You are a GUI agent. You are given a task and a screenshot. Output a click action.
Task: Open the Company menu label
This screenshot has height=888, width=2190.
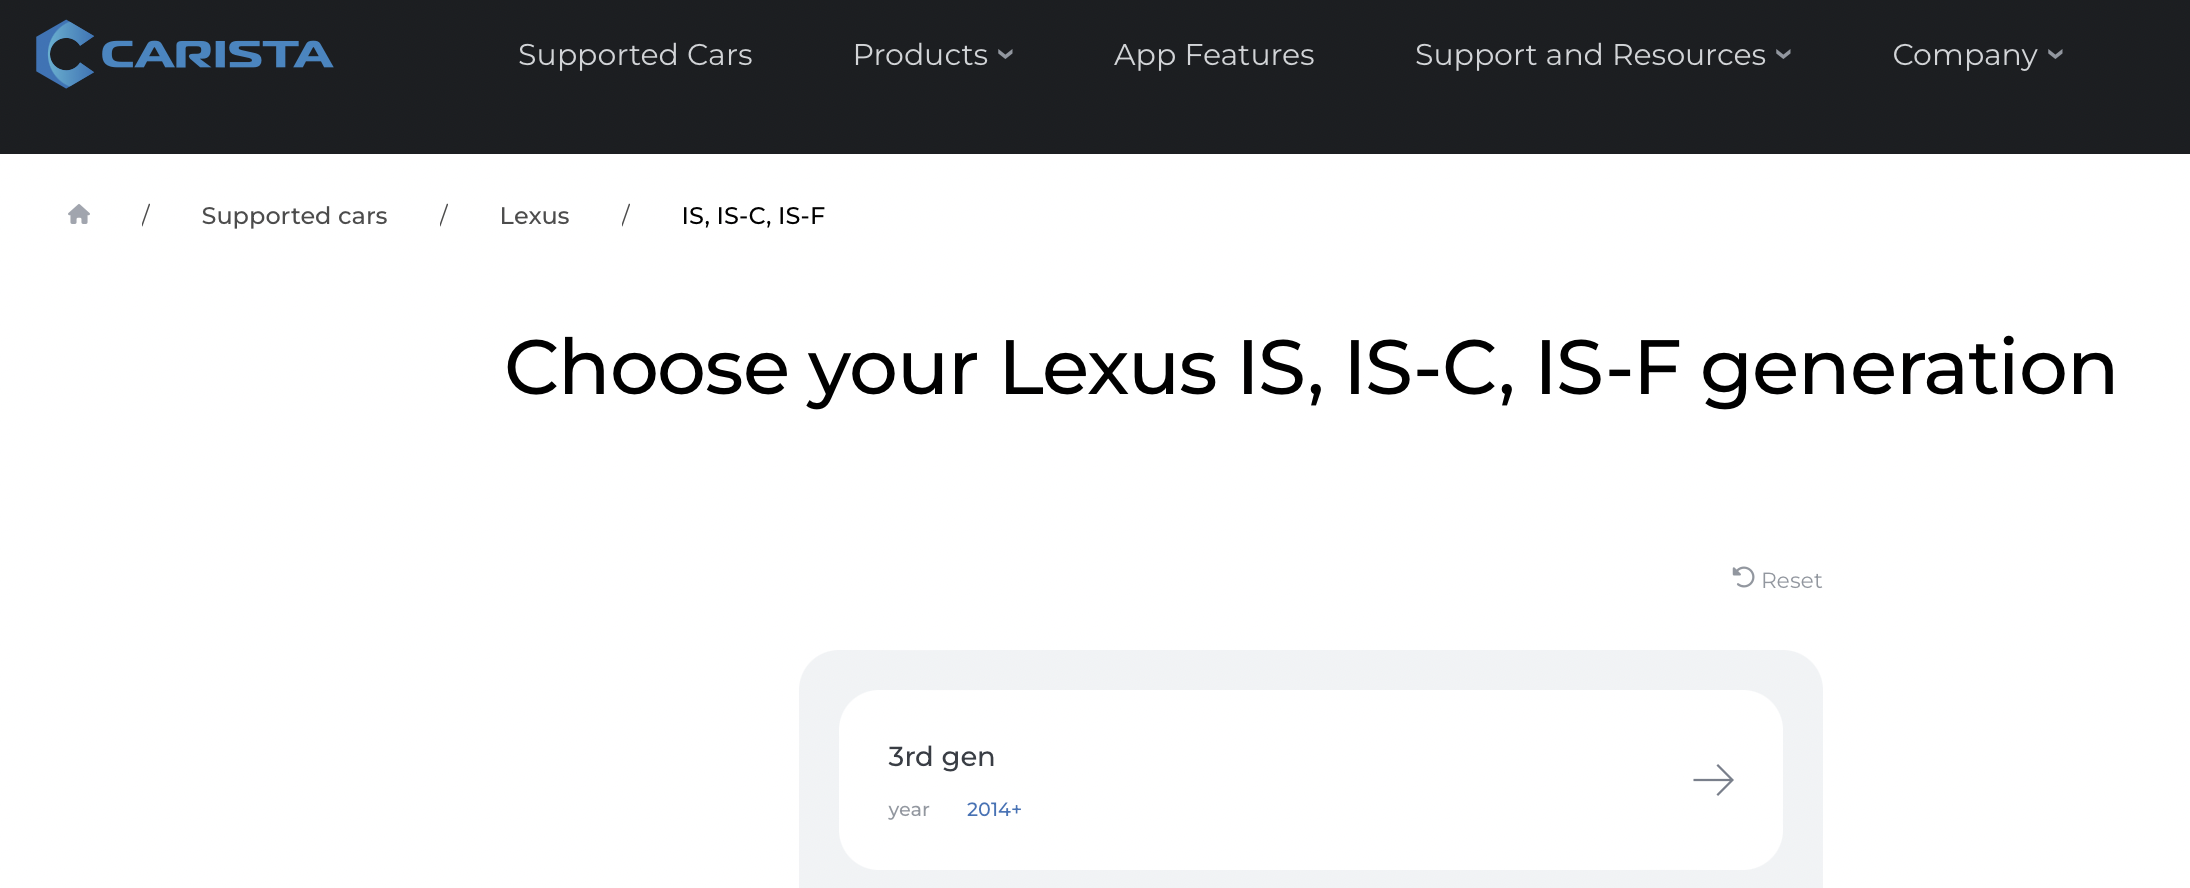(1964, 55)
